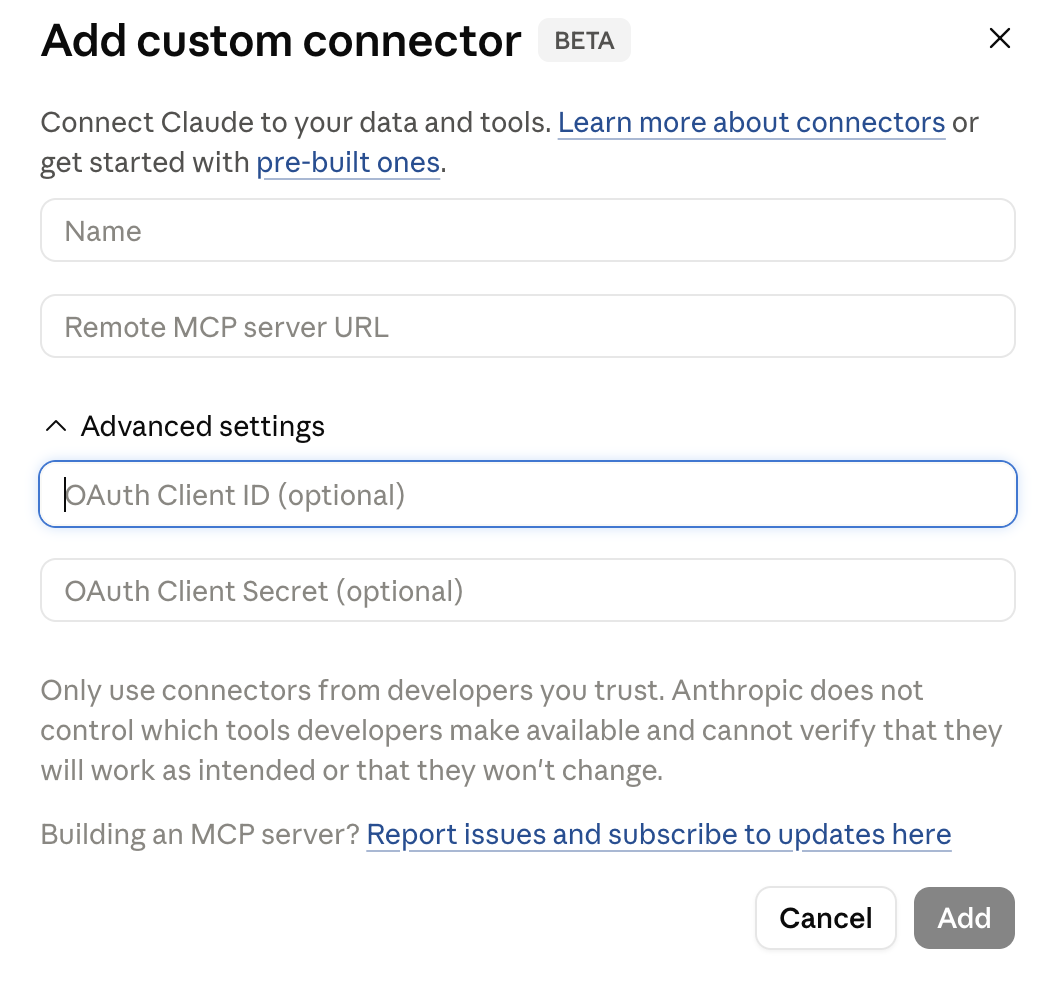
Task: Click the OAuth Client Secret field
Action: (x=528, y=590)
